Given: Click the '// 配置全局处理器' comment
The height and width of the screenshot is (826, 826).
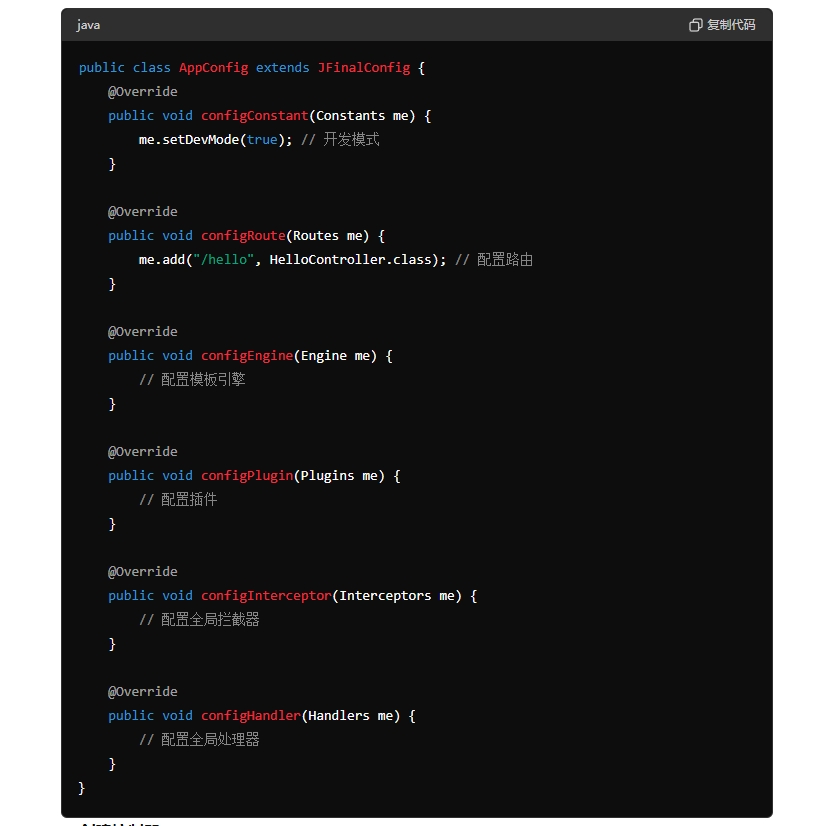Looking at the screenshot, I should [200, 740].
